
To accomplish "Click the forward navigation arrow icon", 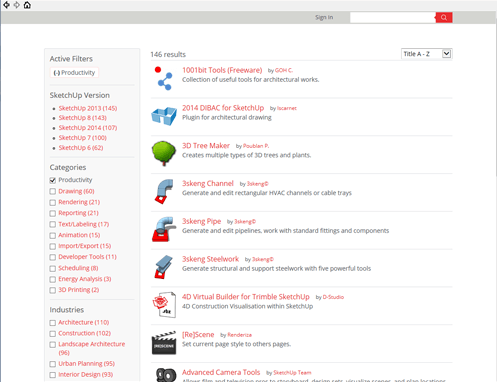I will [17, 5].
